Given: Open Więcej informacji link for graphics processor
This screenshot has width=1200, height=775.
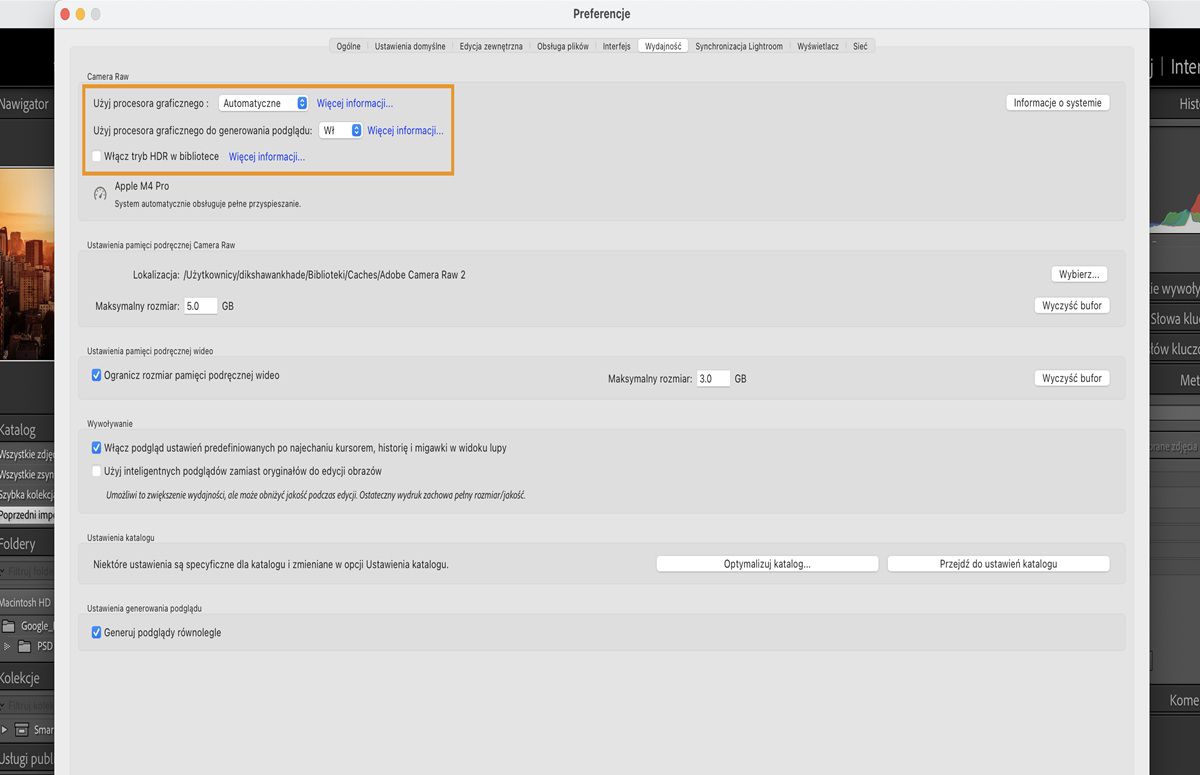Looking at the screenshot, I should tap(355, 103).
